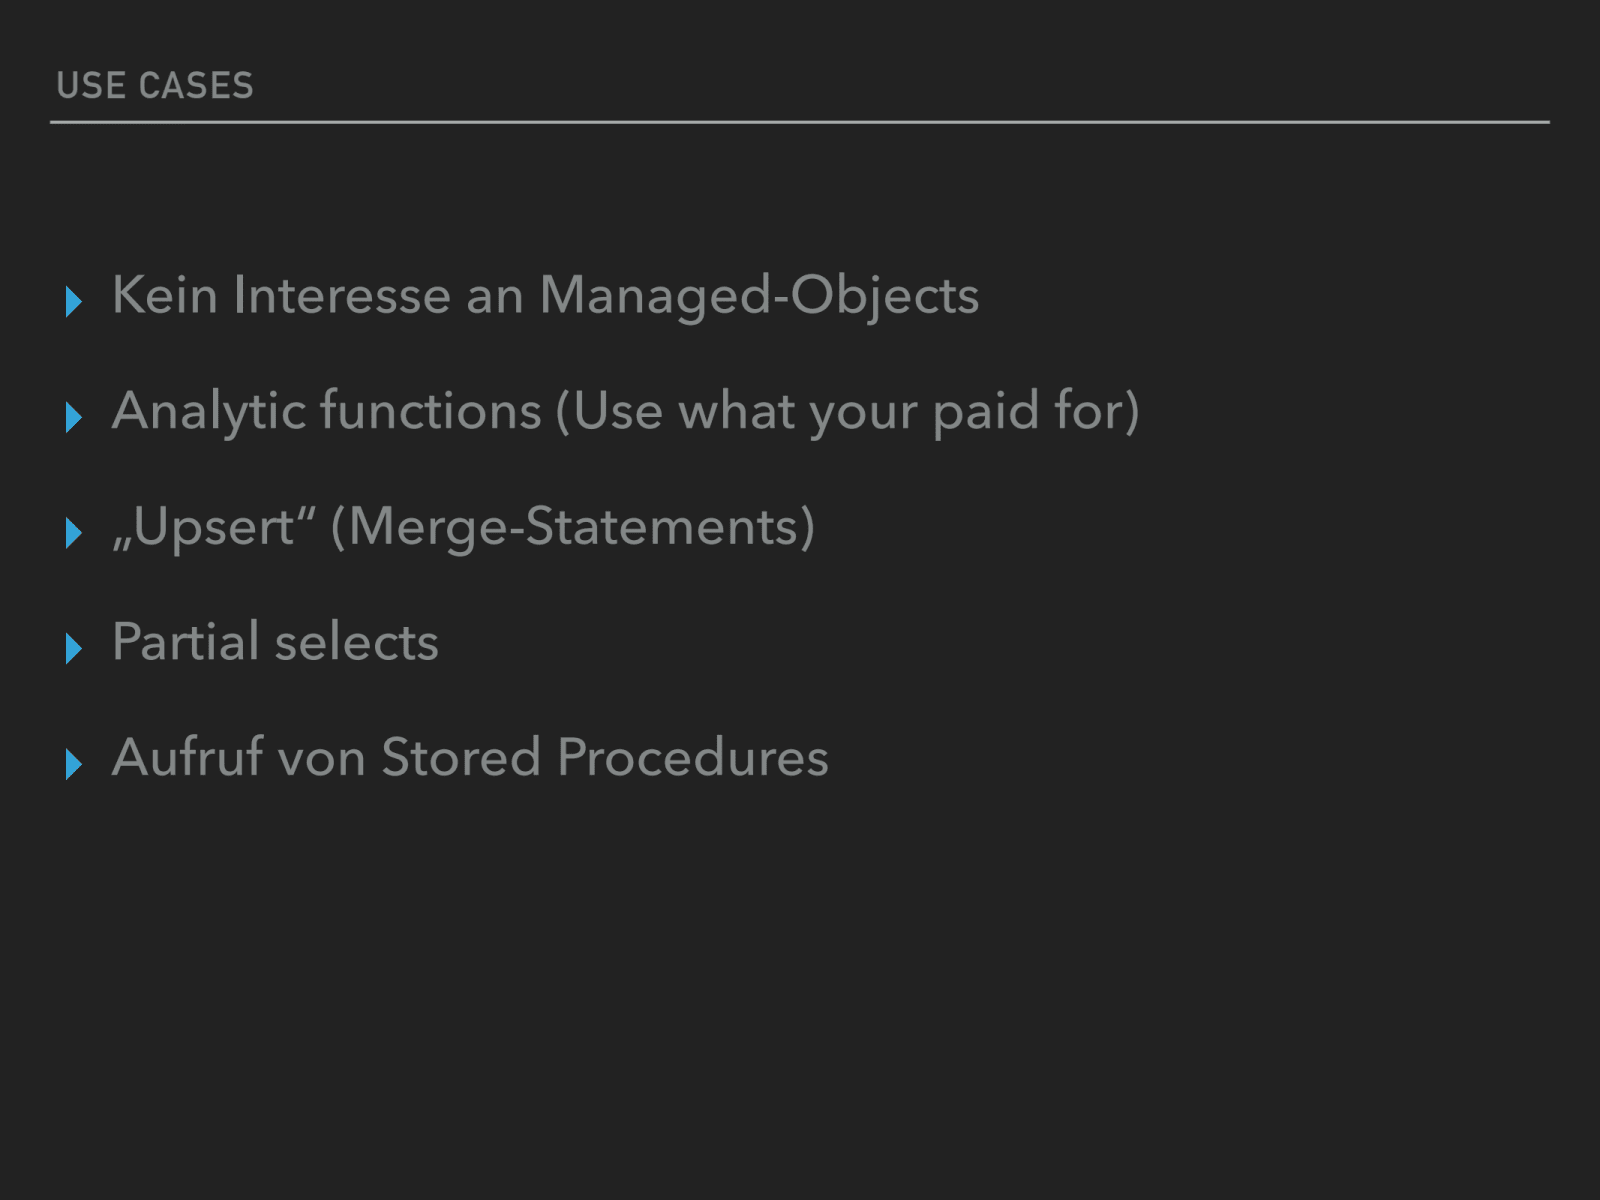Click the words Aufruf von

point(238,757)
